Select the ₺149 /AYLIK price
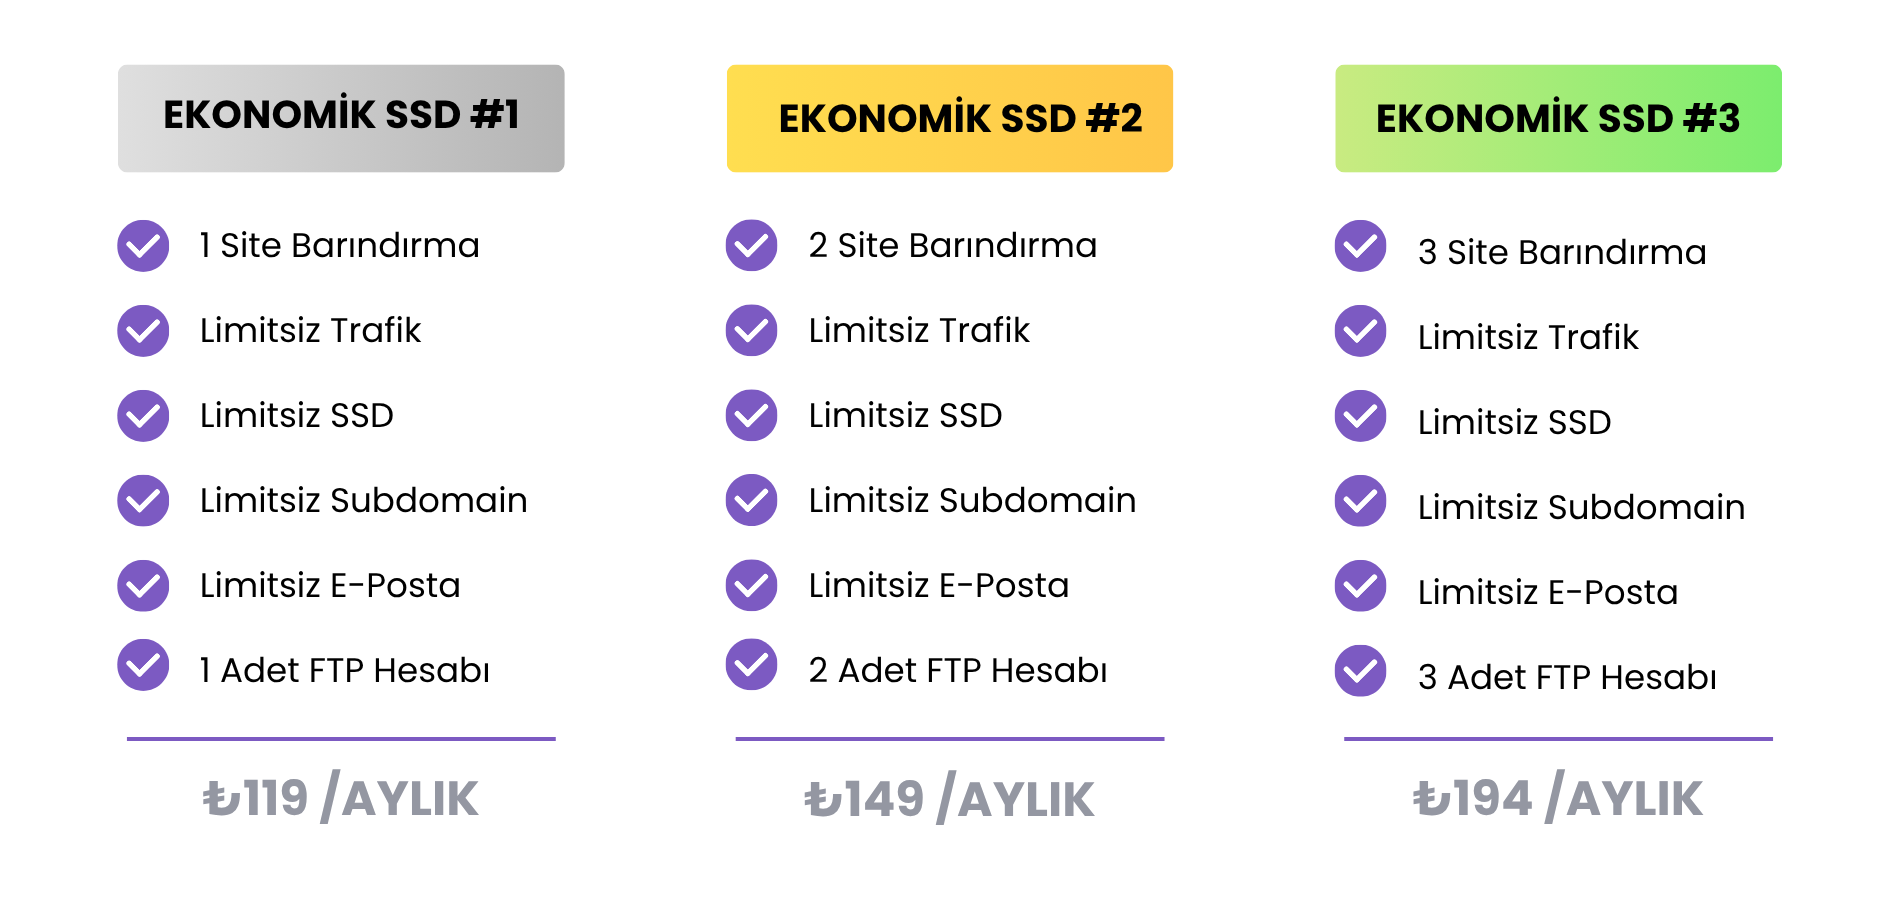The height and width of the screenshot is (911, 1900). [950, 799]
